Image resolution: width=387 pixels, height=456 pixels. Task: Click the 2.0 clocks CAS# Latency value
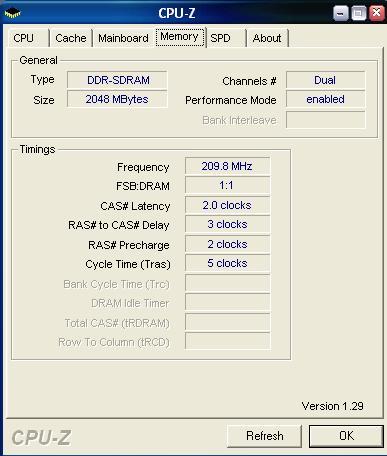(227, 205)
